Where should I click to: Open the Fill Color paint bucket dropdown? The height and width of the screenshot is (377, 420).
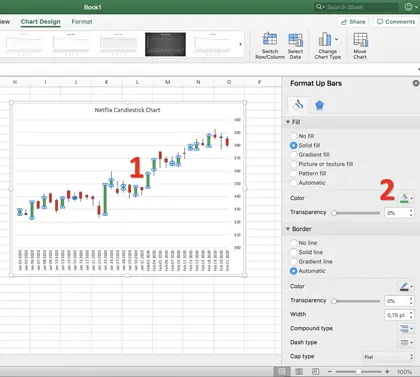click(x=406, y=198)
